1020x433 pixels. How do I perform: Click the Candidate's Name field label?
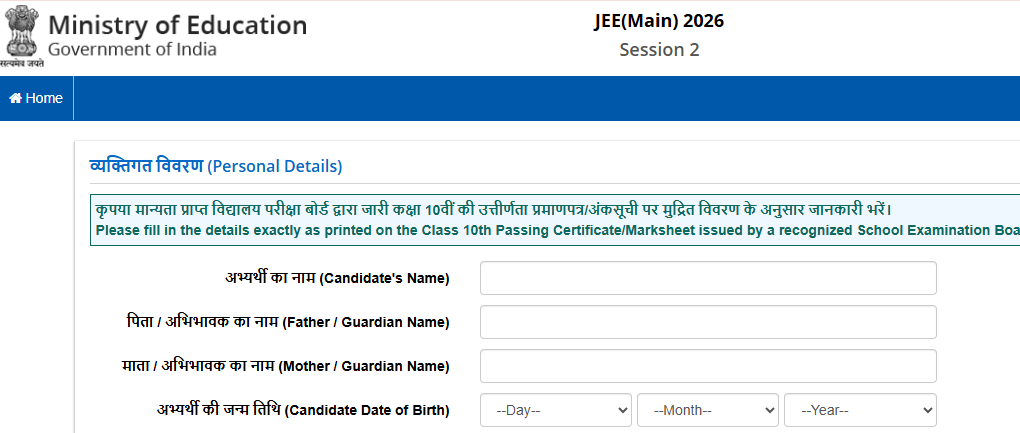337,278
